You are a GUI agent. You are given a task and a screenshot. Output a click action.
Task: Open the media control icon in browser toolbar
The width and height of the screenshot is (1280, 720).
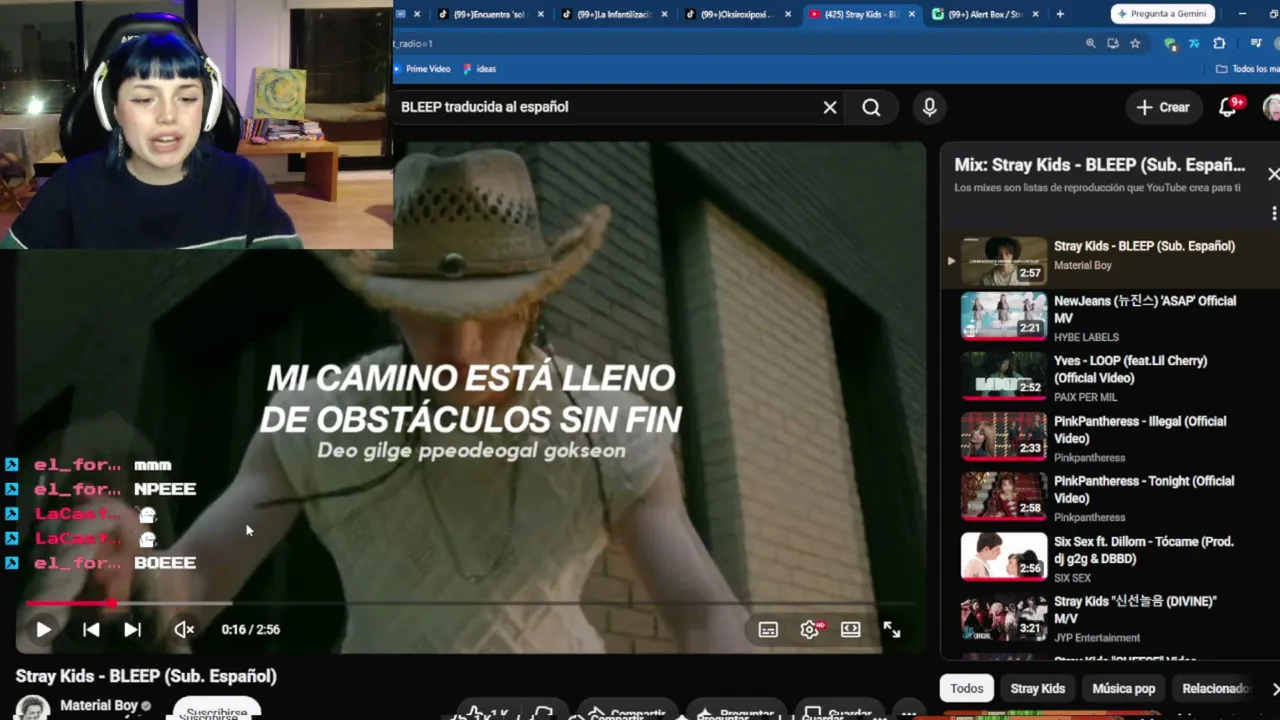pos(1256,44)
